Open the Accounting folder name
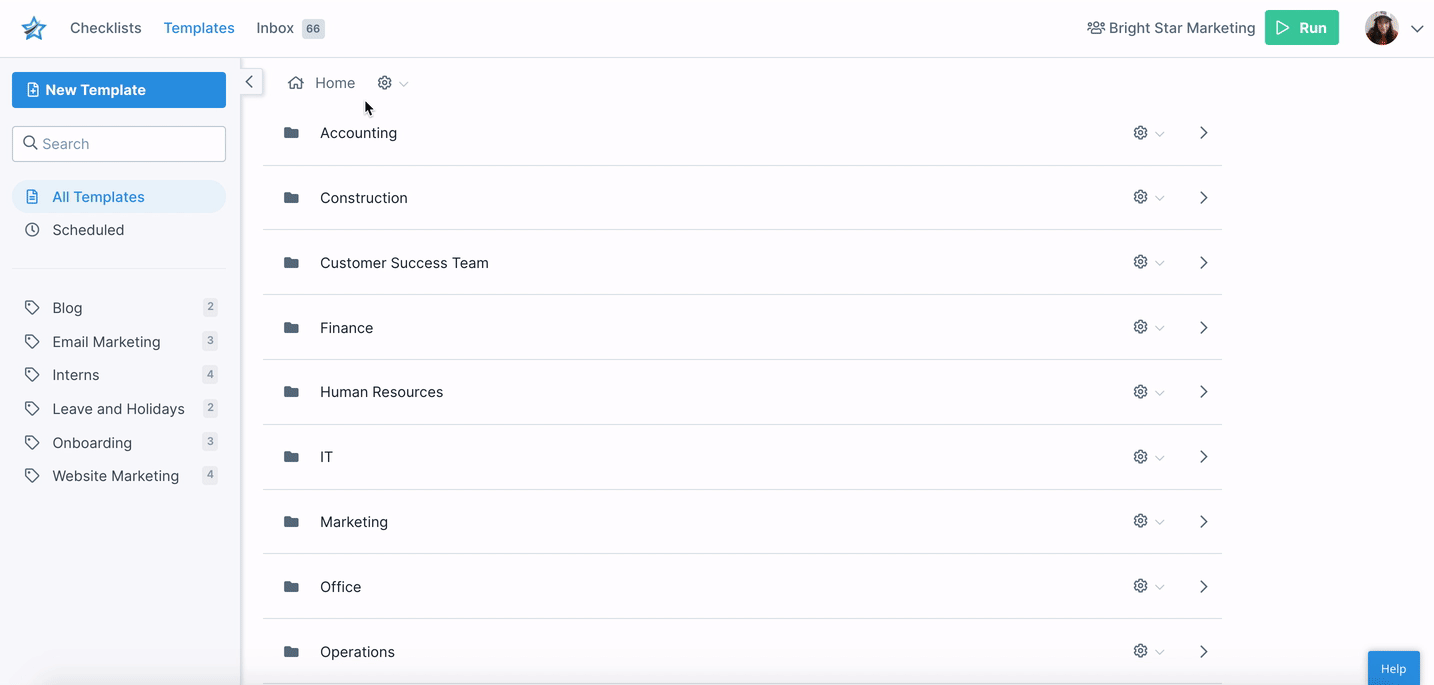 [x=358, y=133]
